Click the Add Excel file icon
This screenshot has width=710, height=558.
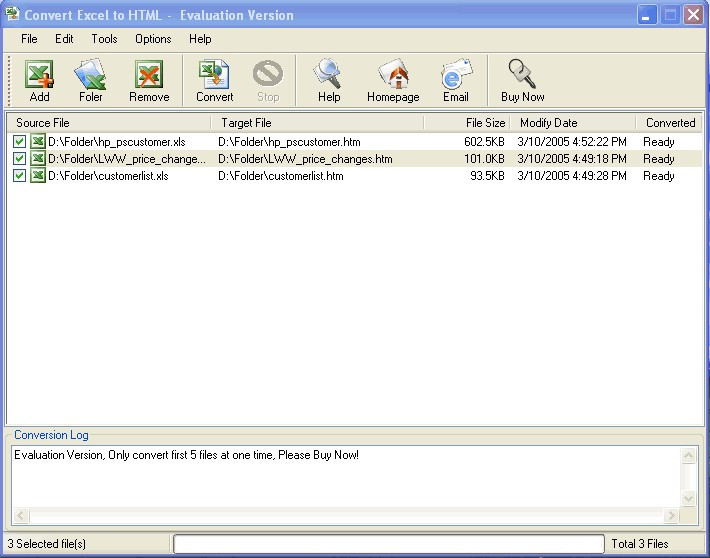tap(39, 75)
